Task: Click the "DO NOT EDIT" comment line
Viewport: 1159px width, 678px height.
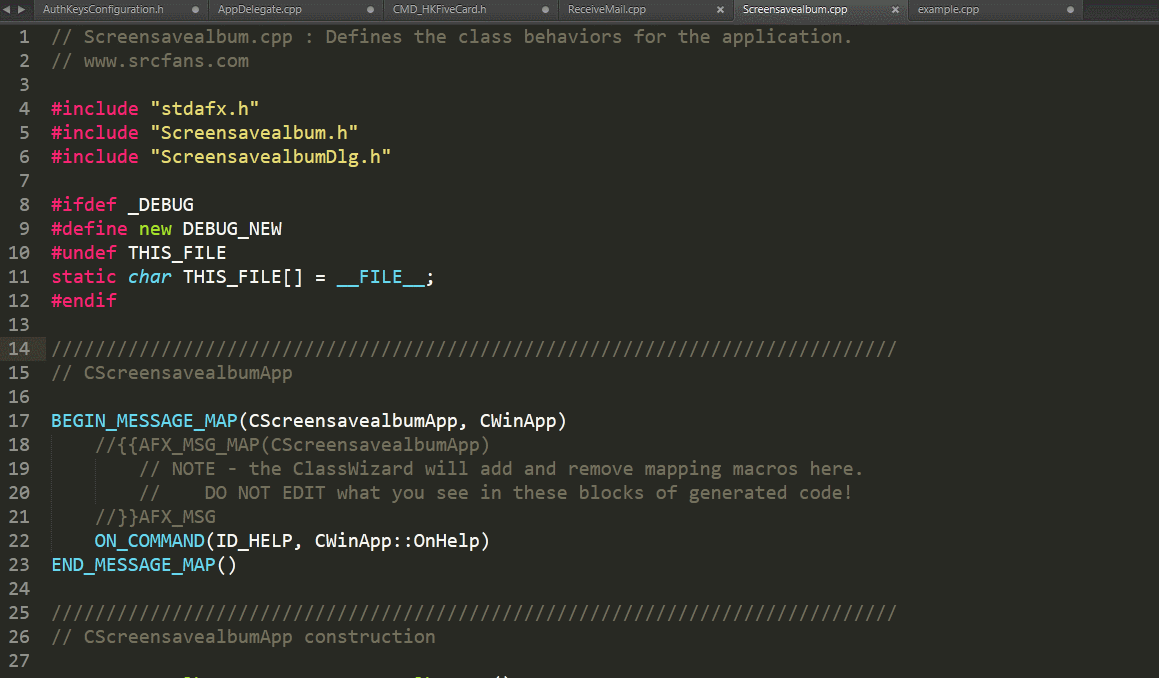Action: [x=495, y=493]
